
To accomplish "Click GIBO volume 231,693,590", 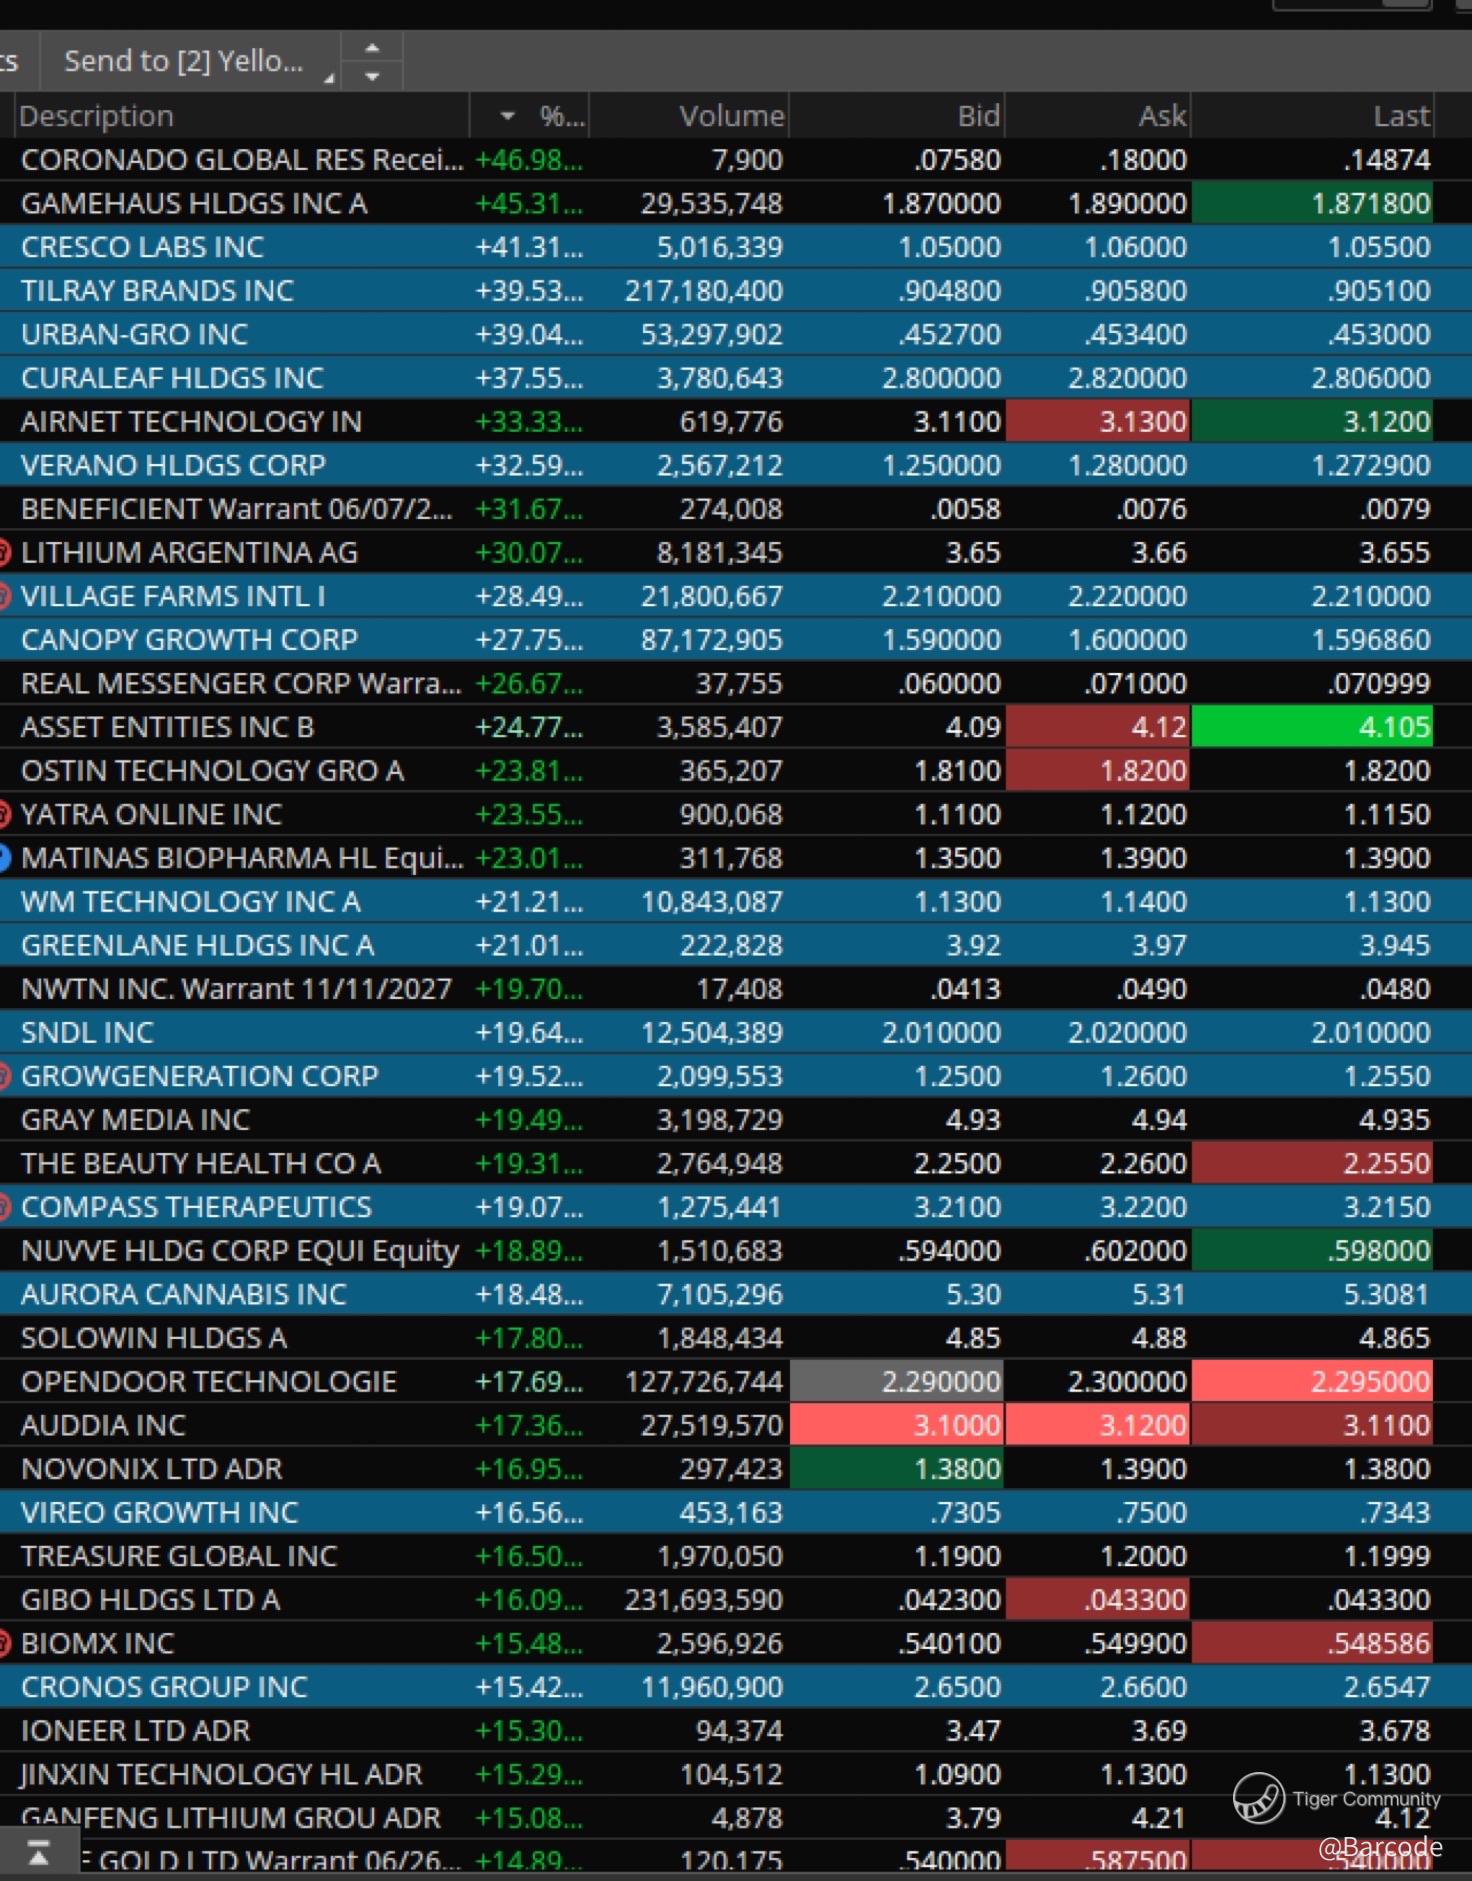I will (x=704, y=1601).
